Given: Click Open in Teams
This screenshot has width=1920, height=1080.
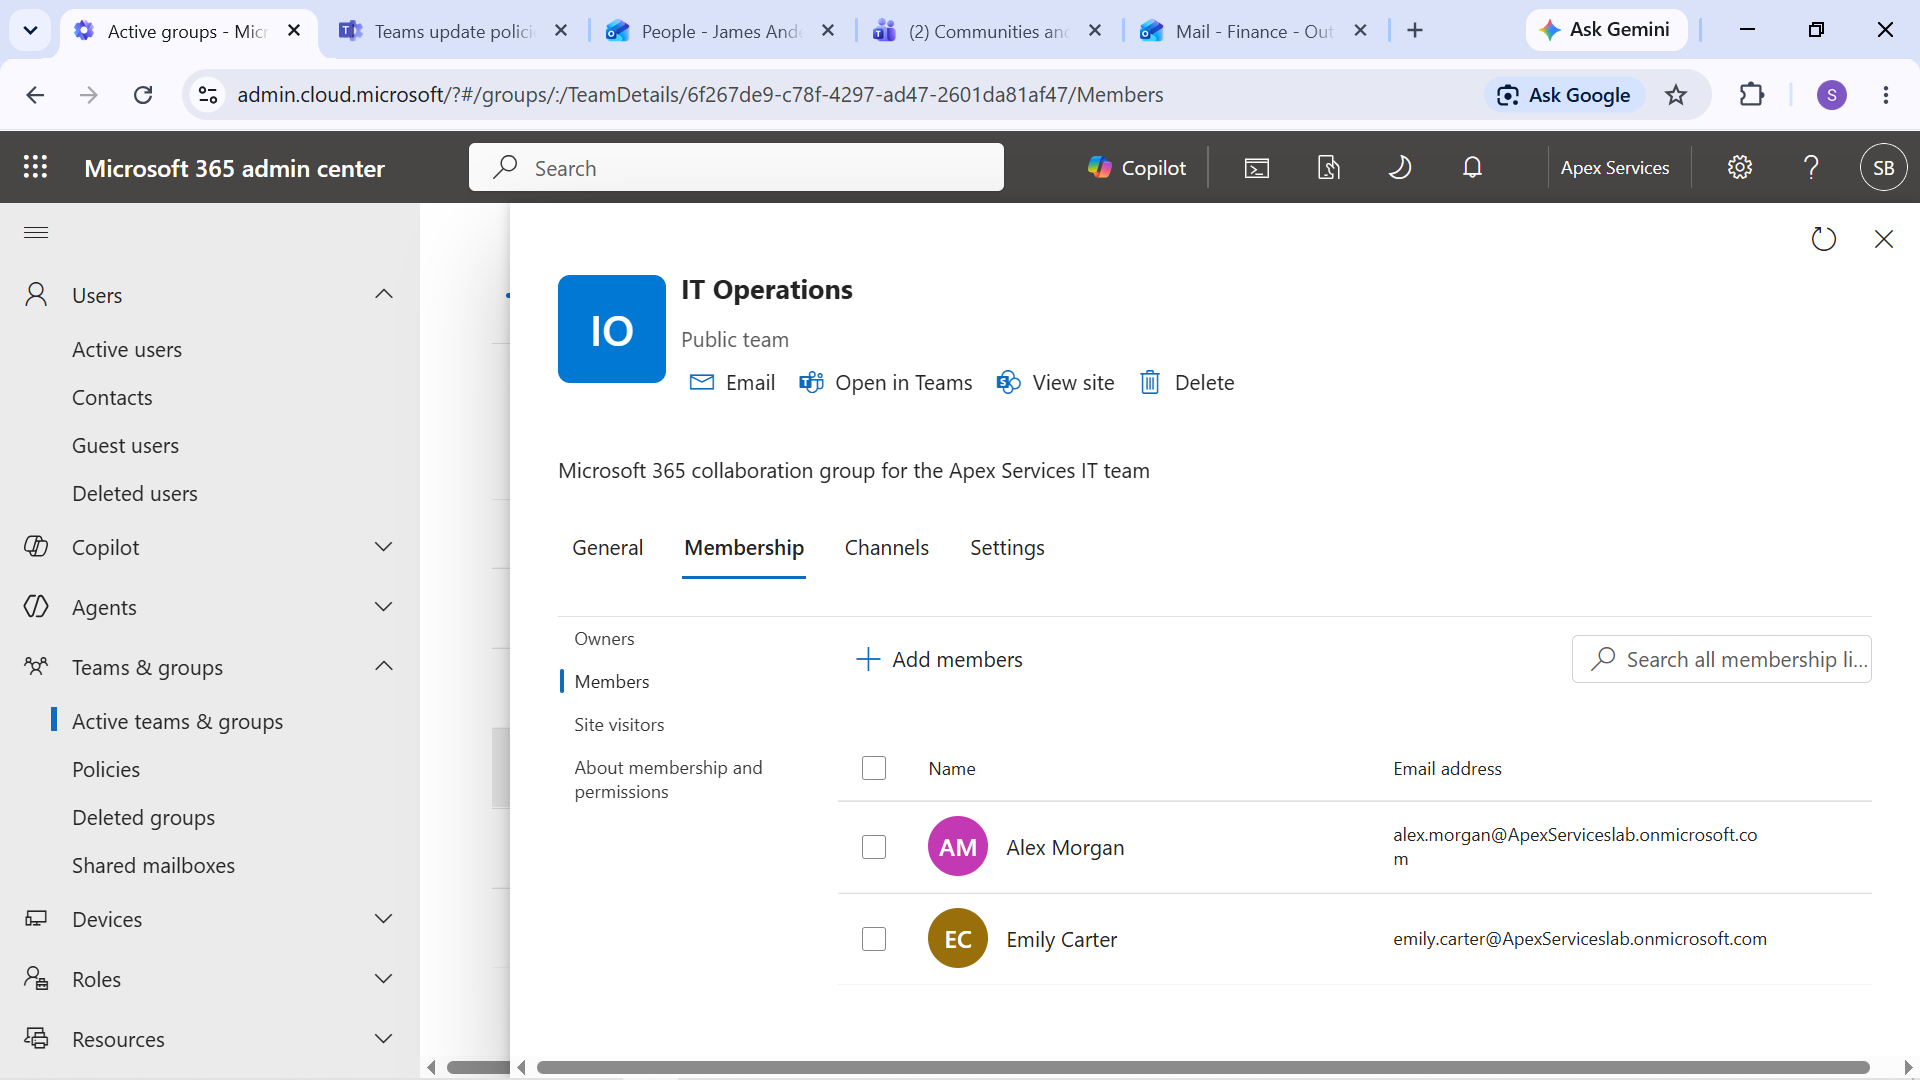Looking at the screenshot, I should (x=886, y=383).
